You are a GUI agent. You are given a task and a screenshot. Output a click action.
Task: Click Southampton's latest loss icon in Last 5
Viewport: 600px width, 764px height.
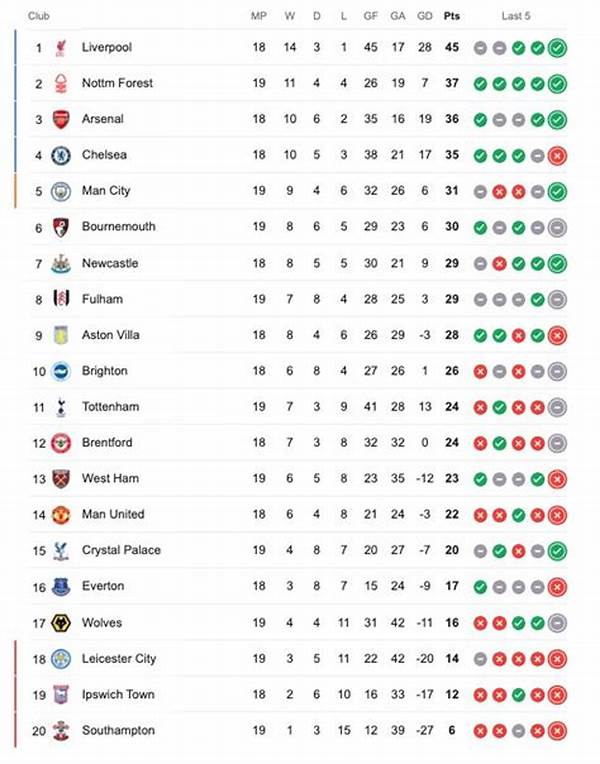pos(557,731)
